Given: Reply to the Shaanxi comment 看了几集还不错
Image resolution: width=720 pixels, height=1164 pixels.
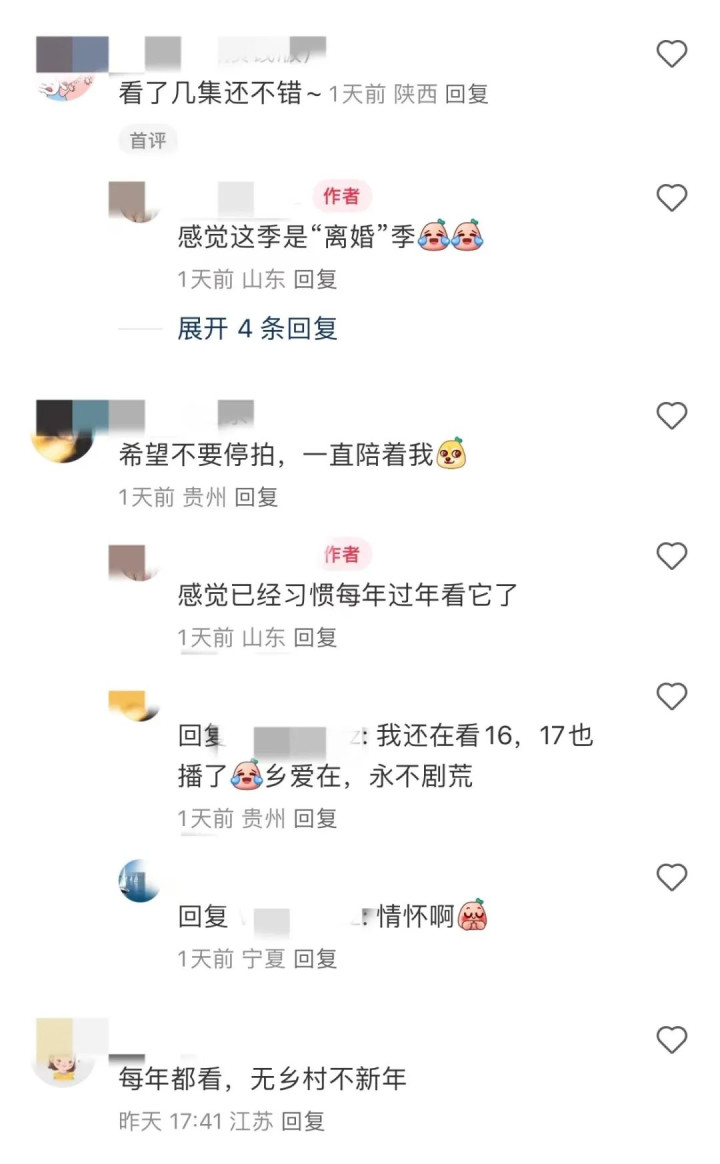Looking at the screenshot, I should [x=467, y=94].
